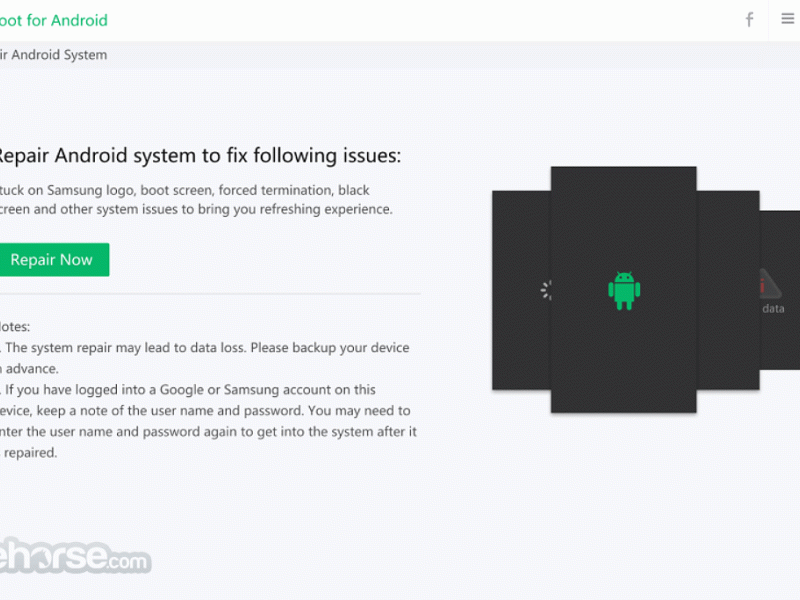800x600 pixels.
Task: Click the Google or Samsung account note
Action: click(x=208, y=421)
